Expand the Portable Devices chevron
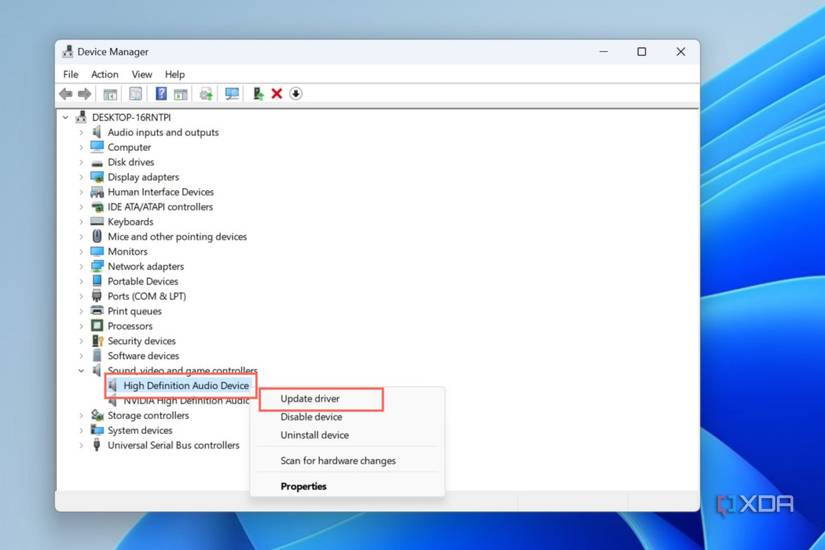The width and height of the screenshot is (825, 550). 81,282
